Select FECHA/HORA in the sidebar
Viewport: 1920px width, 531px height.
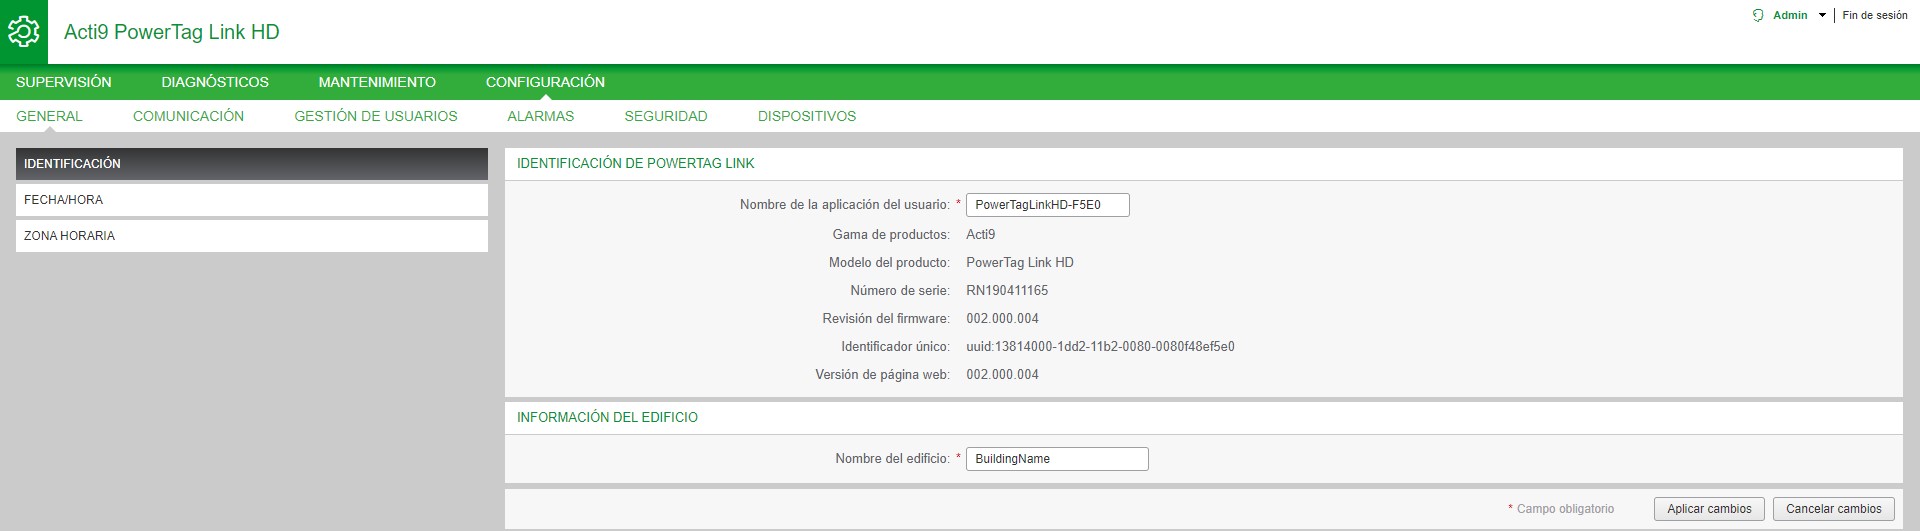point(251,200)
